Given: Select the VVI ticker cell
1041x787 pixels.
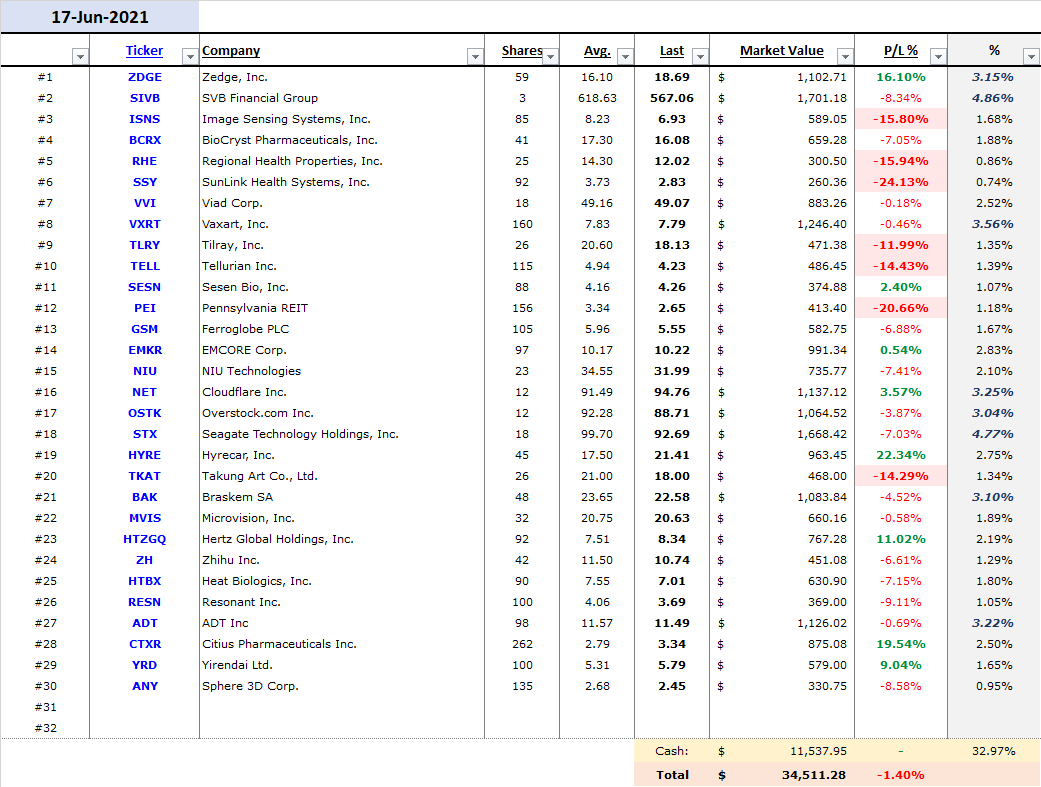Looking at the screenshot, I should point(145,203).
